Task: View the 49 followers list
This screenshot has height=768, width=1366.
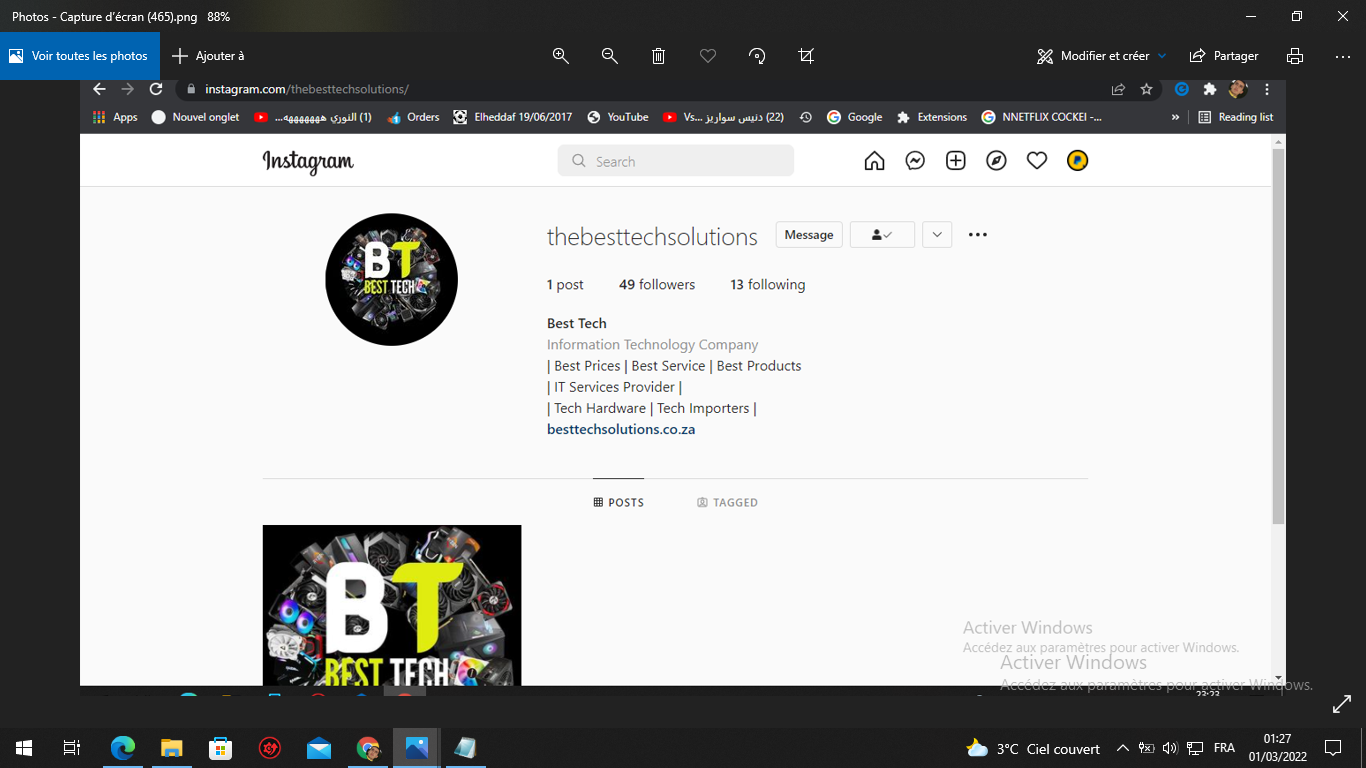Action: [x=657, y=285]
